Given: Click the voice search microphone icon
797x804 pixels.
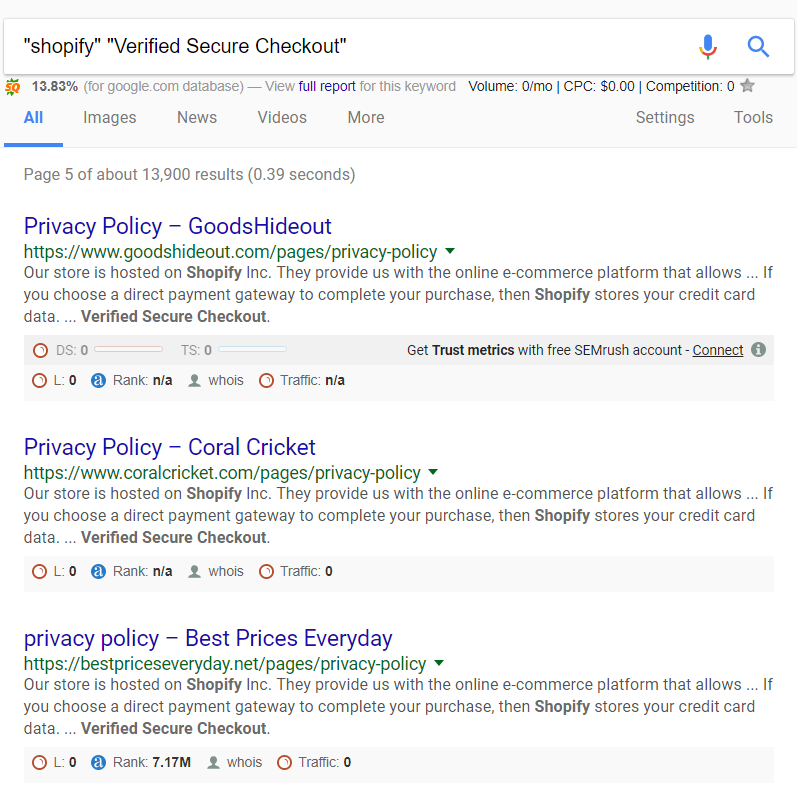Looking at the screenshot, I should point(708,47).
